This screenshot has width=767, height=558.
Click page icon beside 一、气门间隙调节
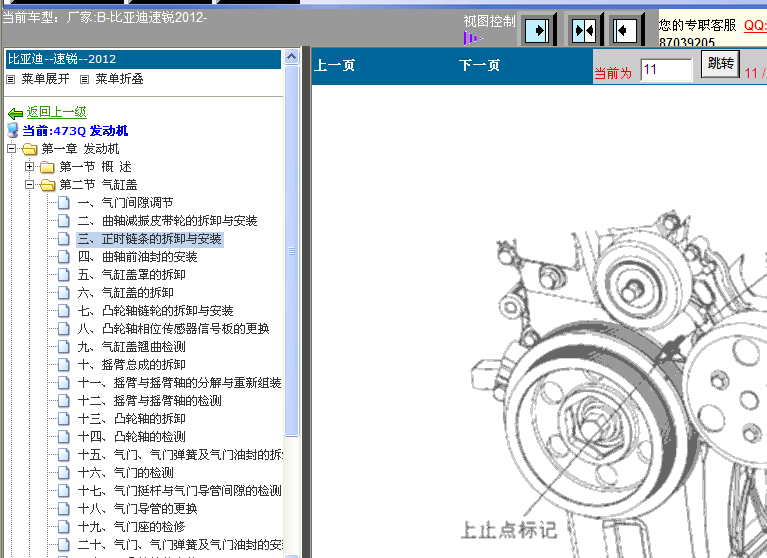64,202
